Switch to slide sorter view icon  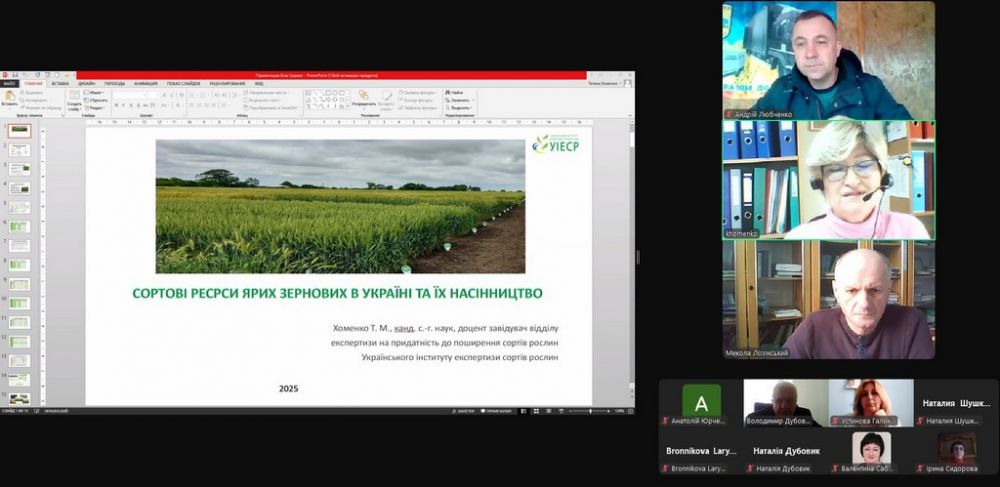point(538,411)
